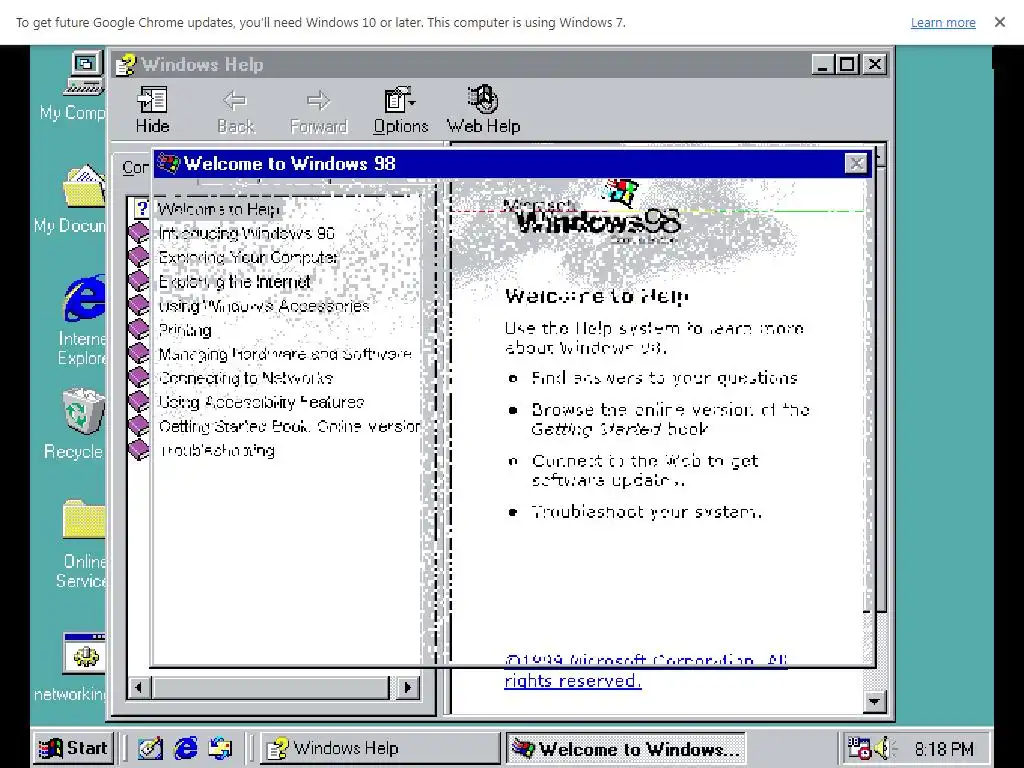
Task: Click the question mark icon beside Welcome to Help
Action: click(142, 209)
